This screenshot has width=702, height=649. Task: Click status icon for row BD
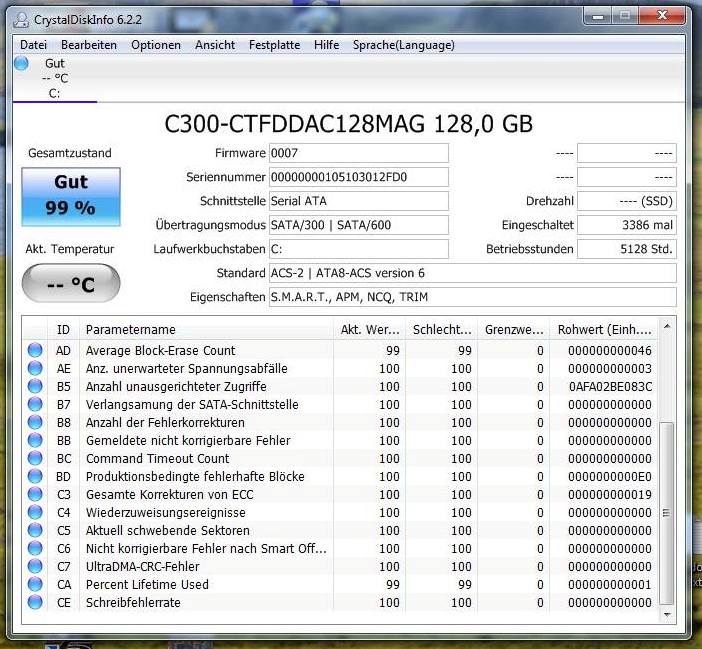pyautogui.click(x=35, y=476)
